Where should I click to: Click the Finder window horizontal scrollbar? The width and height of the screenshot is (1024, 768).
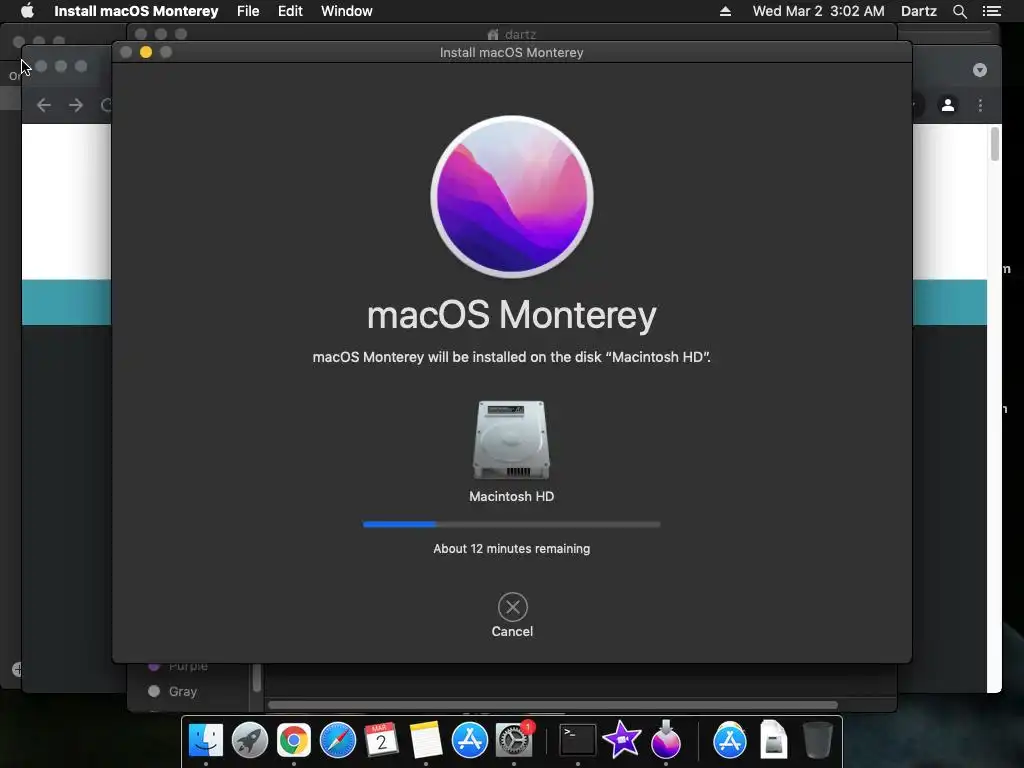[x=552, y=705]
